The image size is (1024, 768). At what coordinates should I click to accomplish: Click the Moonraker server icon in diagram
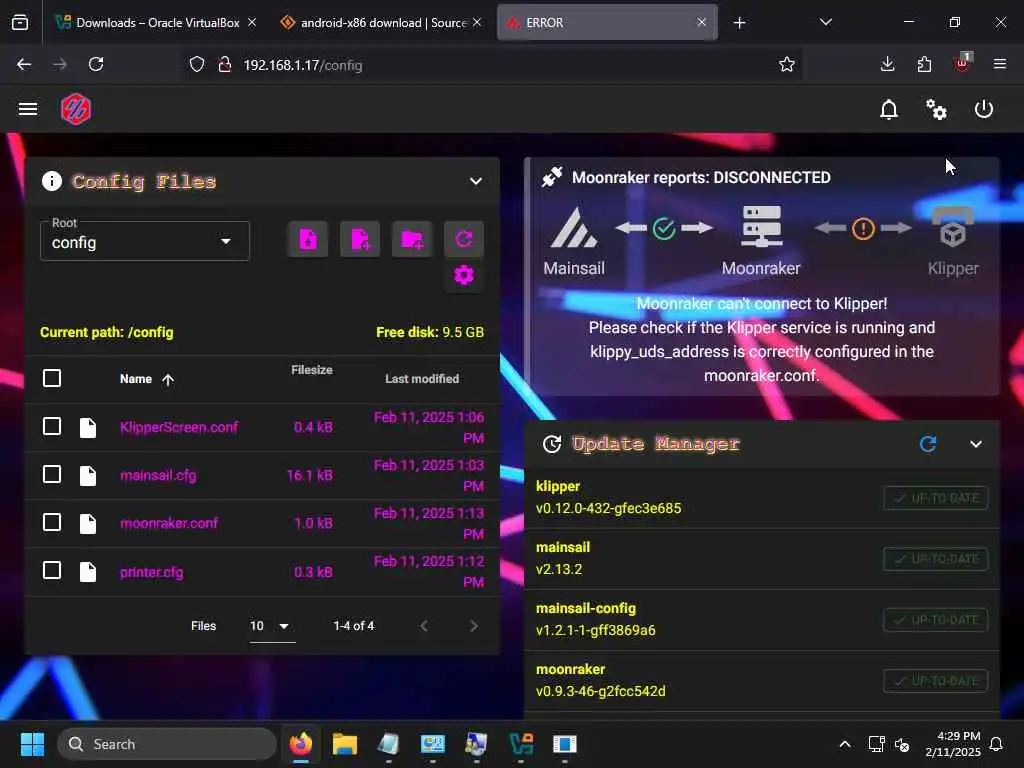pos(761,226)
